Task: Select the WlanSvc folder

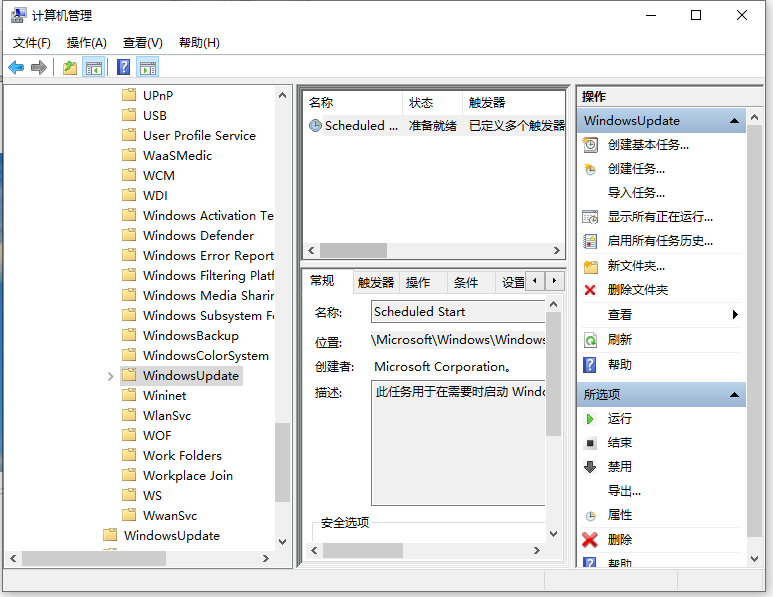Action: tap(167, 416)
